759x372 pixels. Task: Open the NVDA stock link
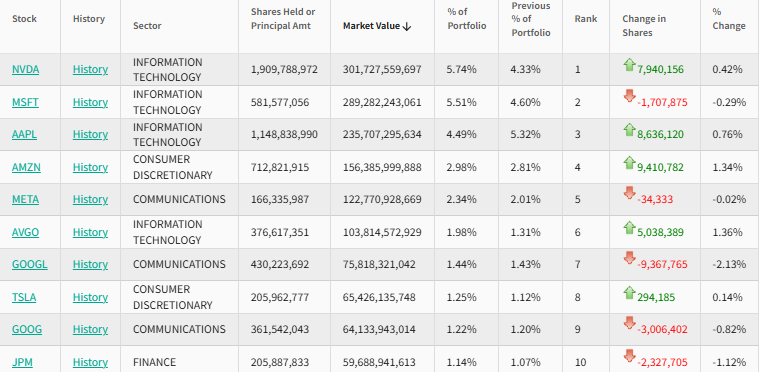26,69
